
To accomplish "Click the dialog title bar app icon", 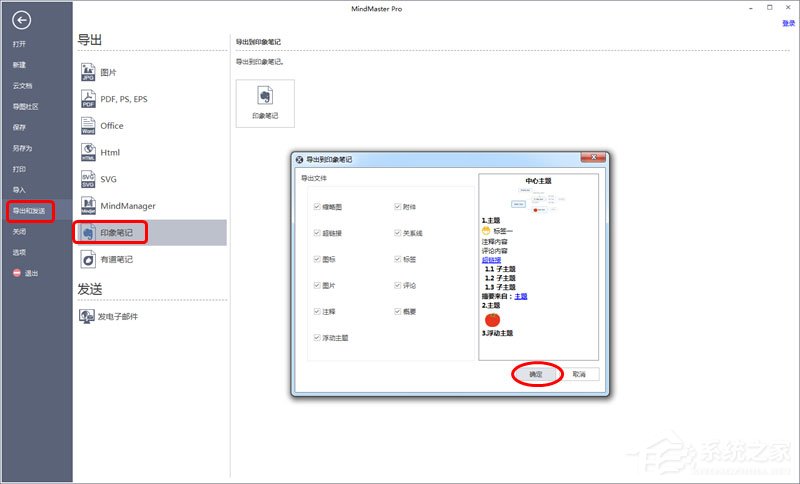I will (x=299, y=160).
